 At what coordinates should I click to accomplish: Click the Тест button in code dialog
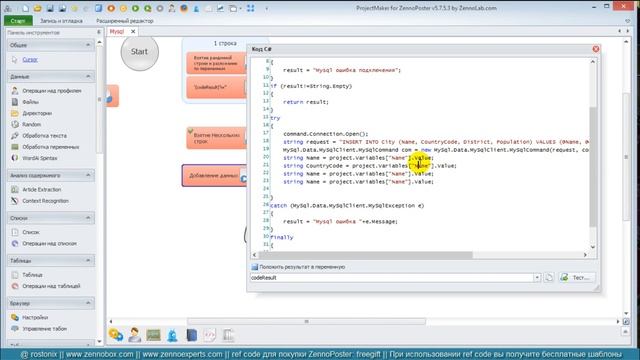[x=577, y=278]
